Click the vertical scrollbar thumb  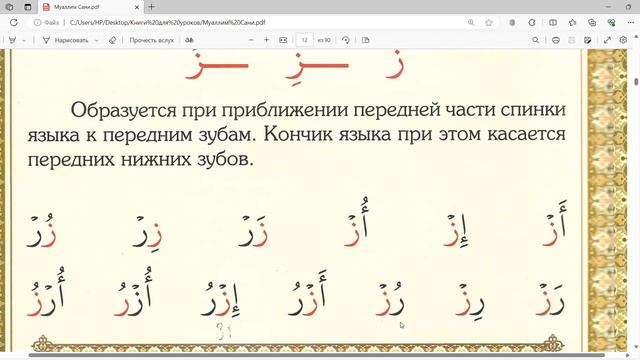point(636,81)
